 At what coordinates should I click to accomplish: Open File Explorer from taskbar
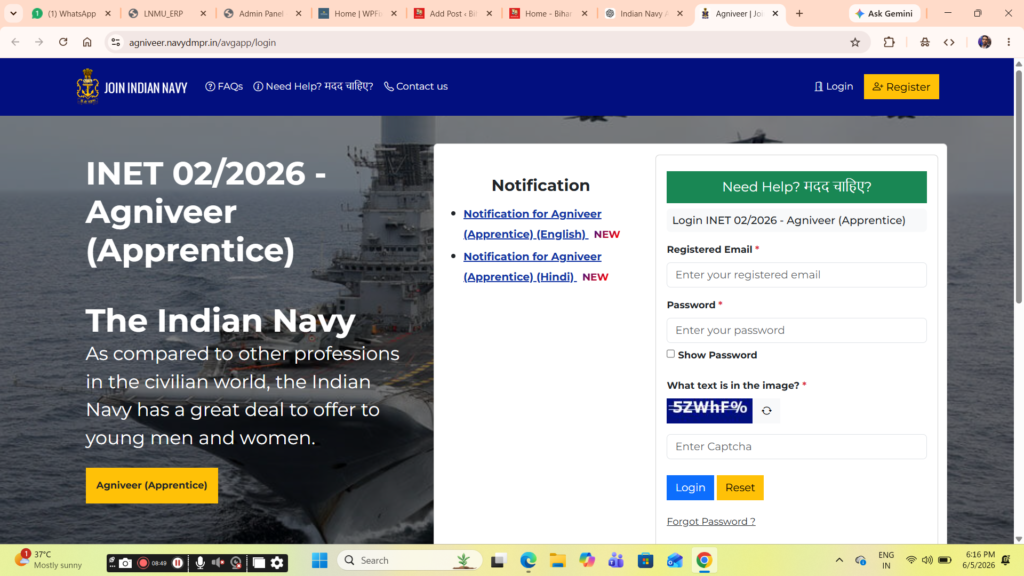coord(557,560)
